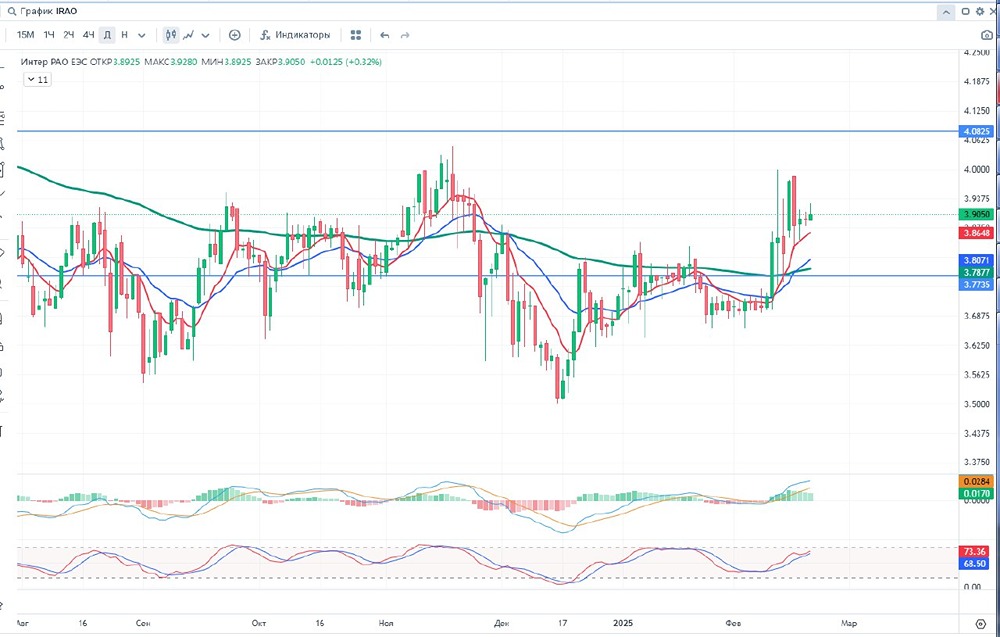
Task: Collapse the toolbar with the up chevron
Action: [x=946, y=11]
